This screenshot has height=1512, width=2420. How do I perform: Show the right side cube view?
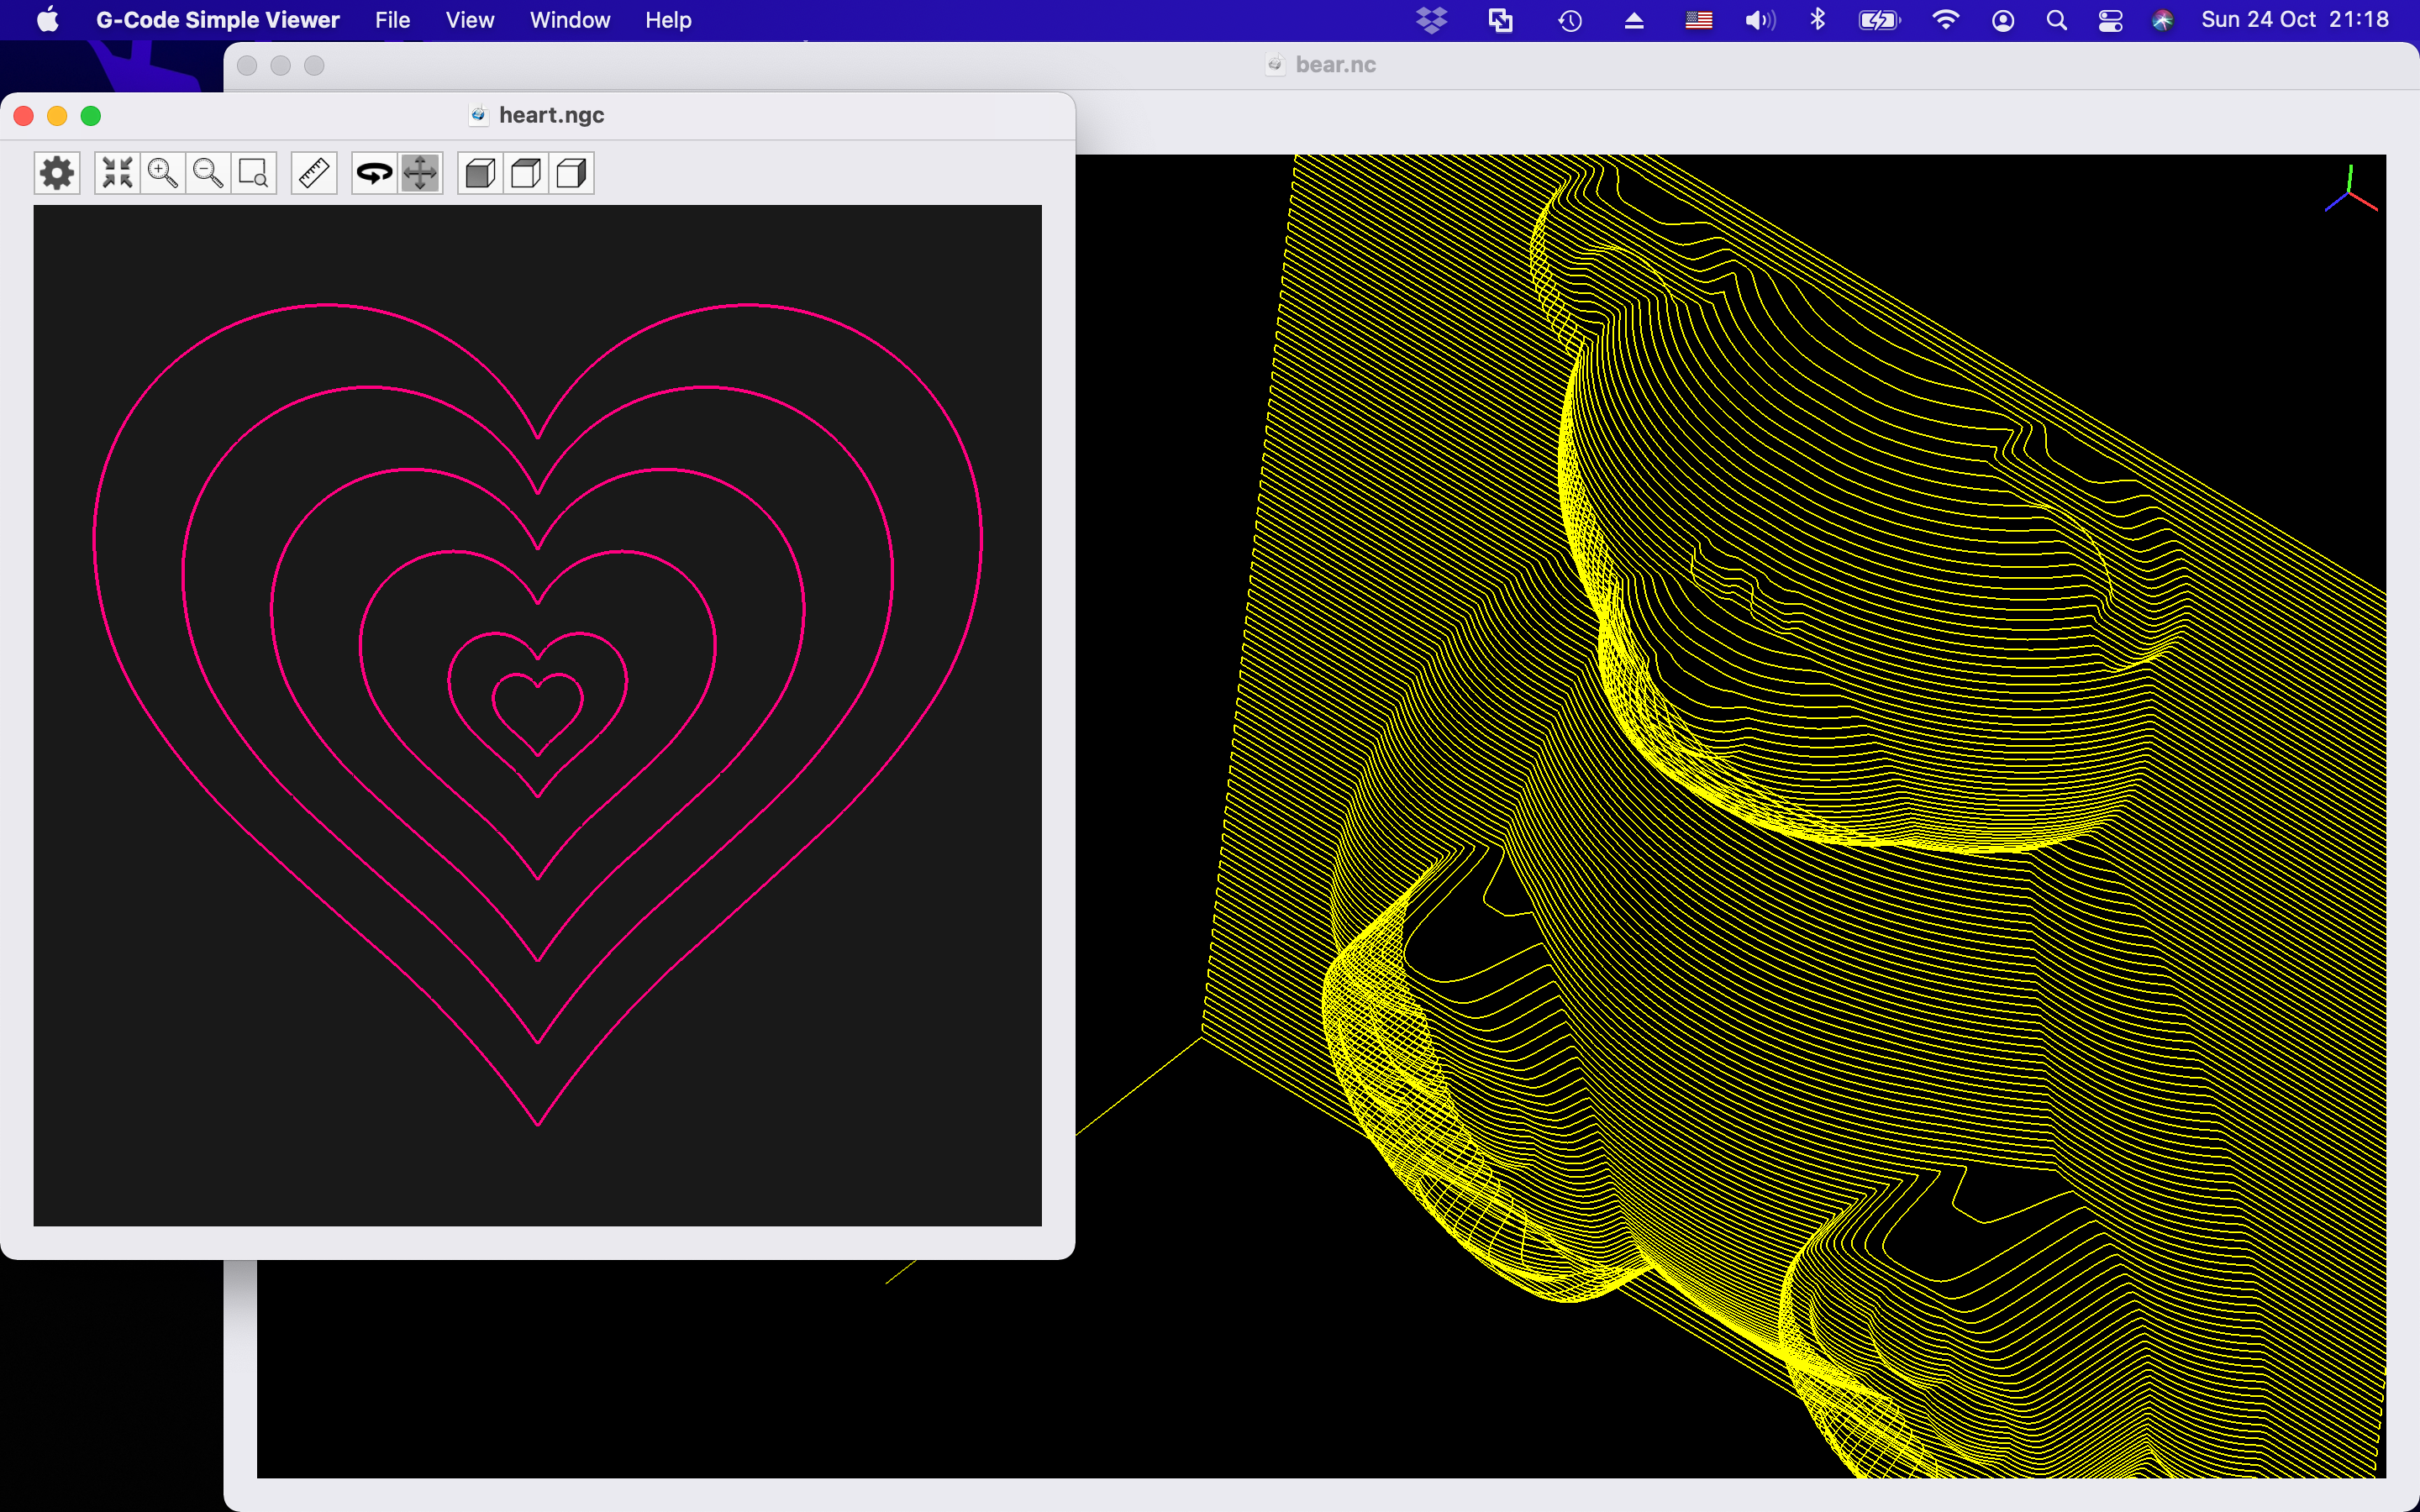pyautogui.click(x=571, y=173)
